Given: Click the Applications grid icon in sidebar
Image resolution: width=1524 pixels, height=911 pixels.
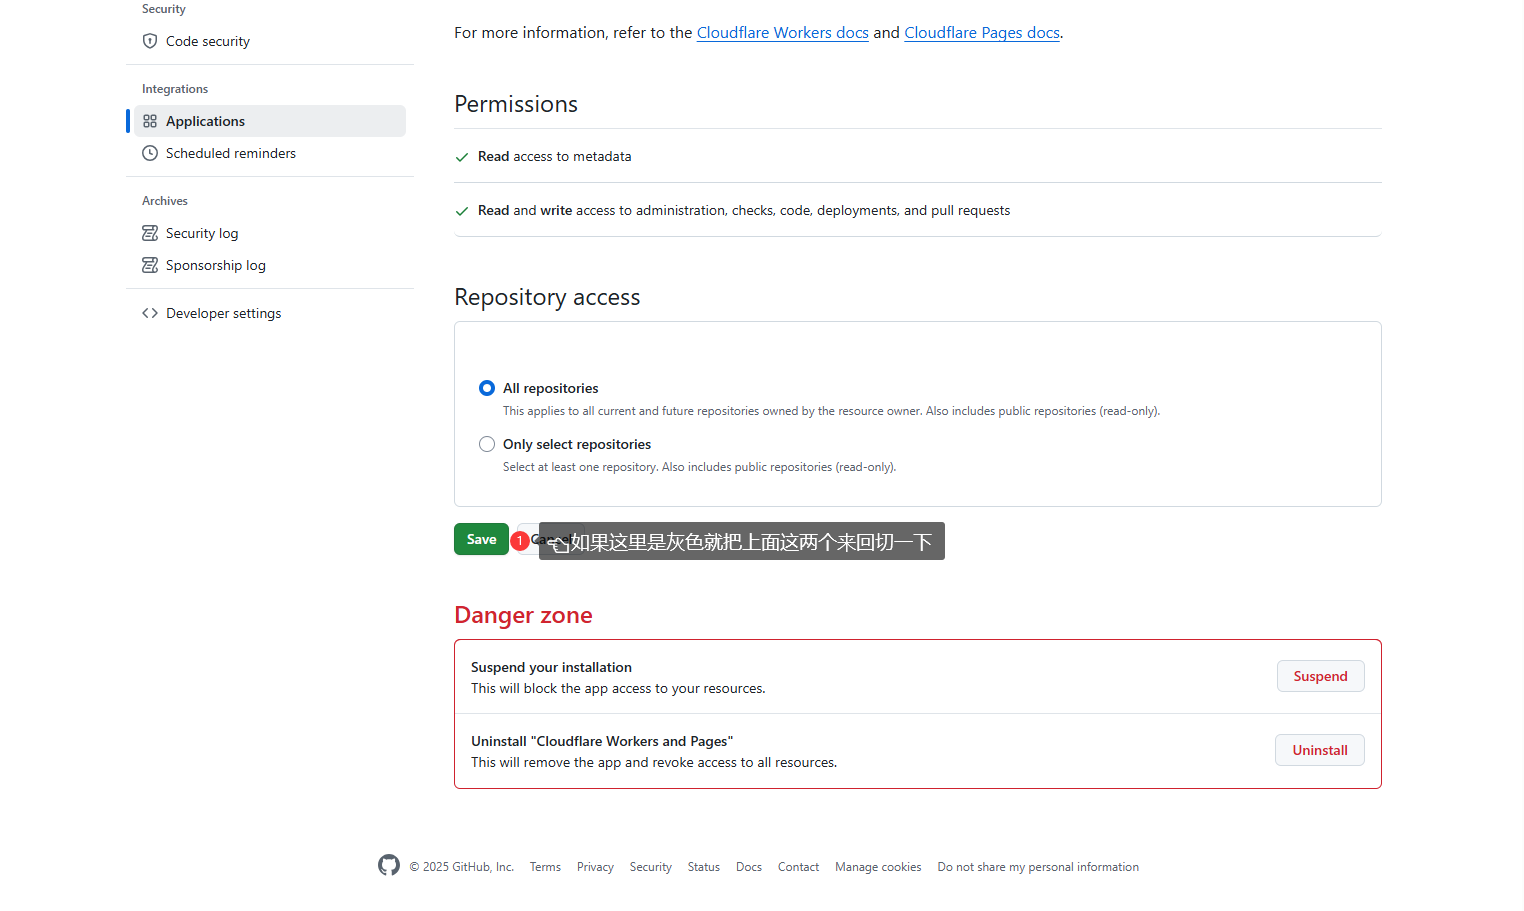Looking at the screenshot, I should (150, 121).
